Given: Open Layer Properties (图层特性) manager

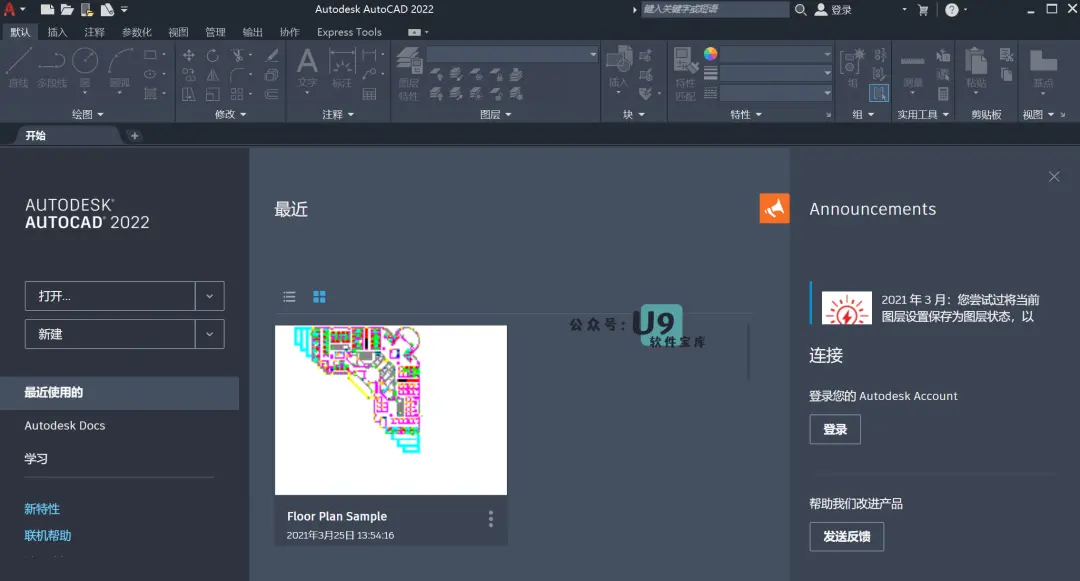Looking at the screenshot, I should pos(409,74).
